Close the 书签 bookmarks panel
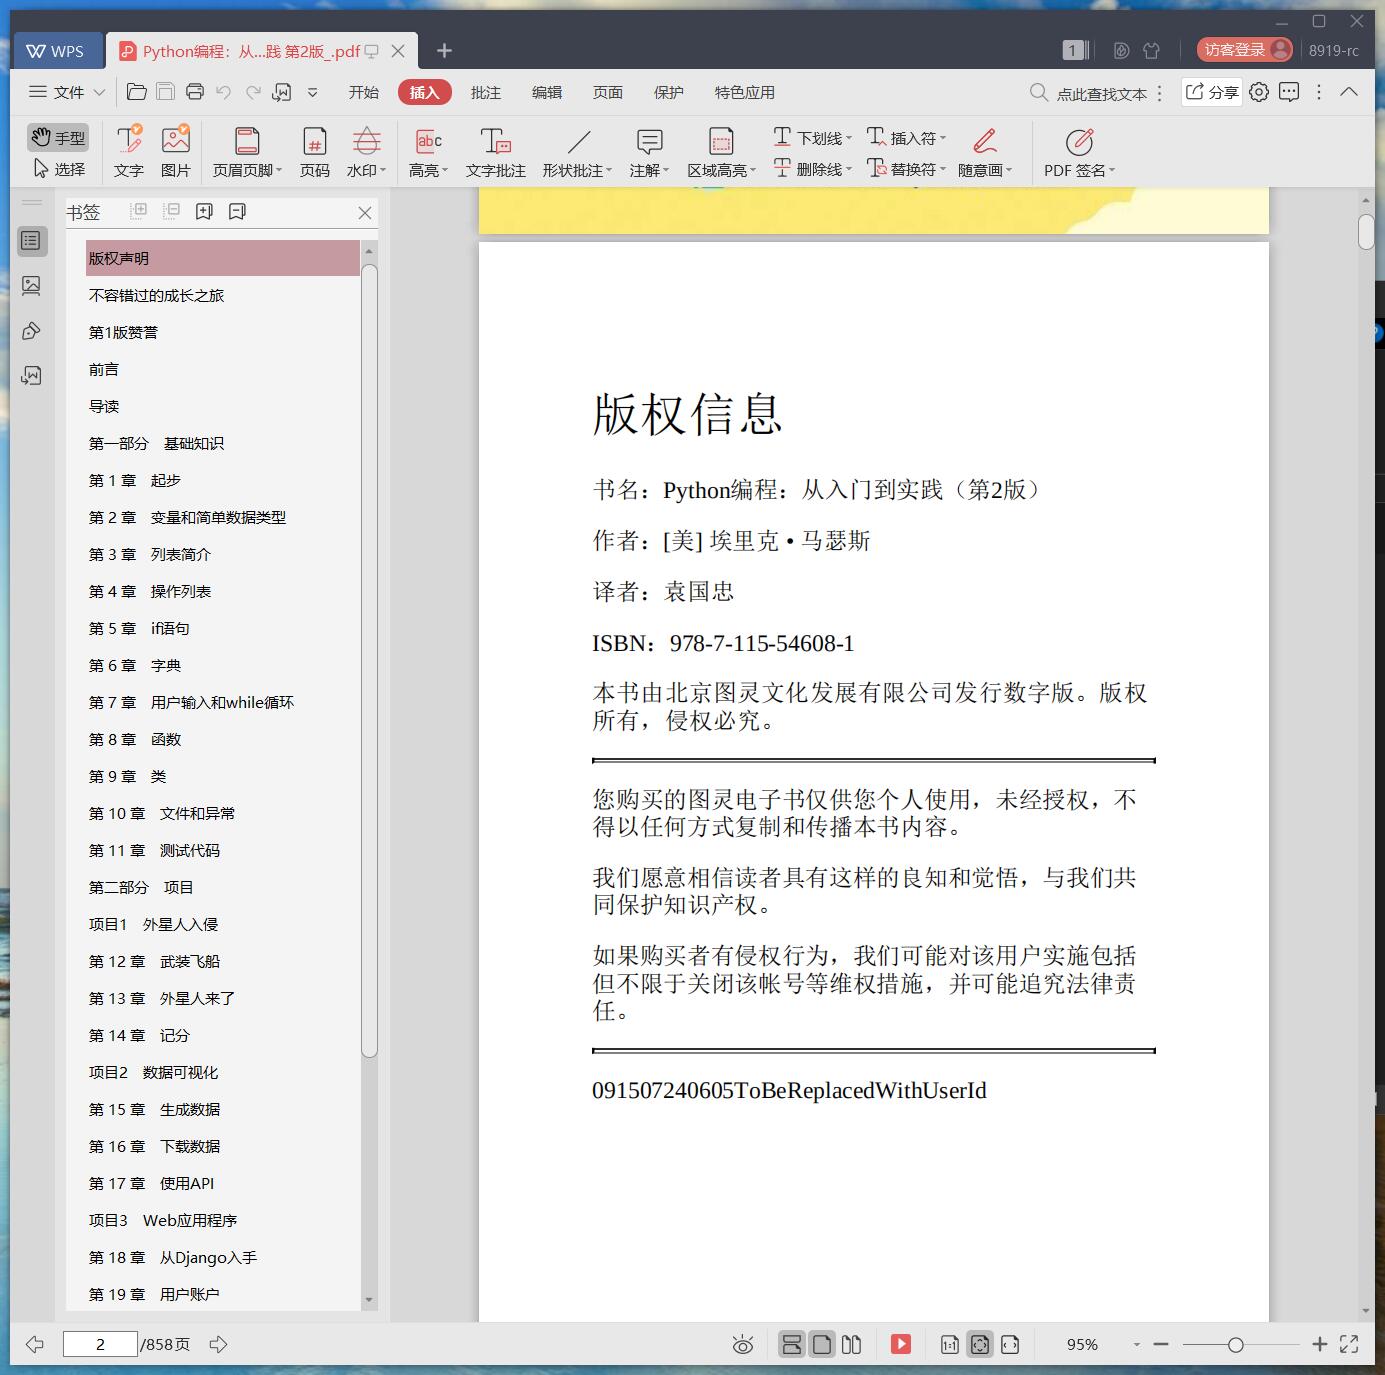 [x=365, y=212]
